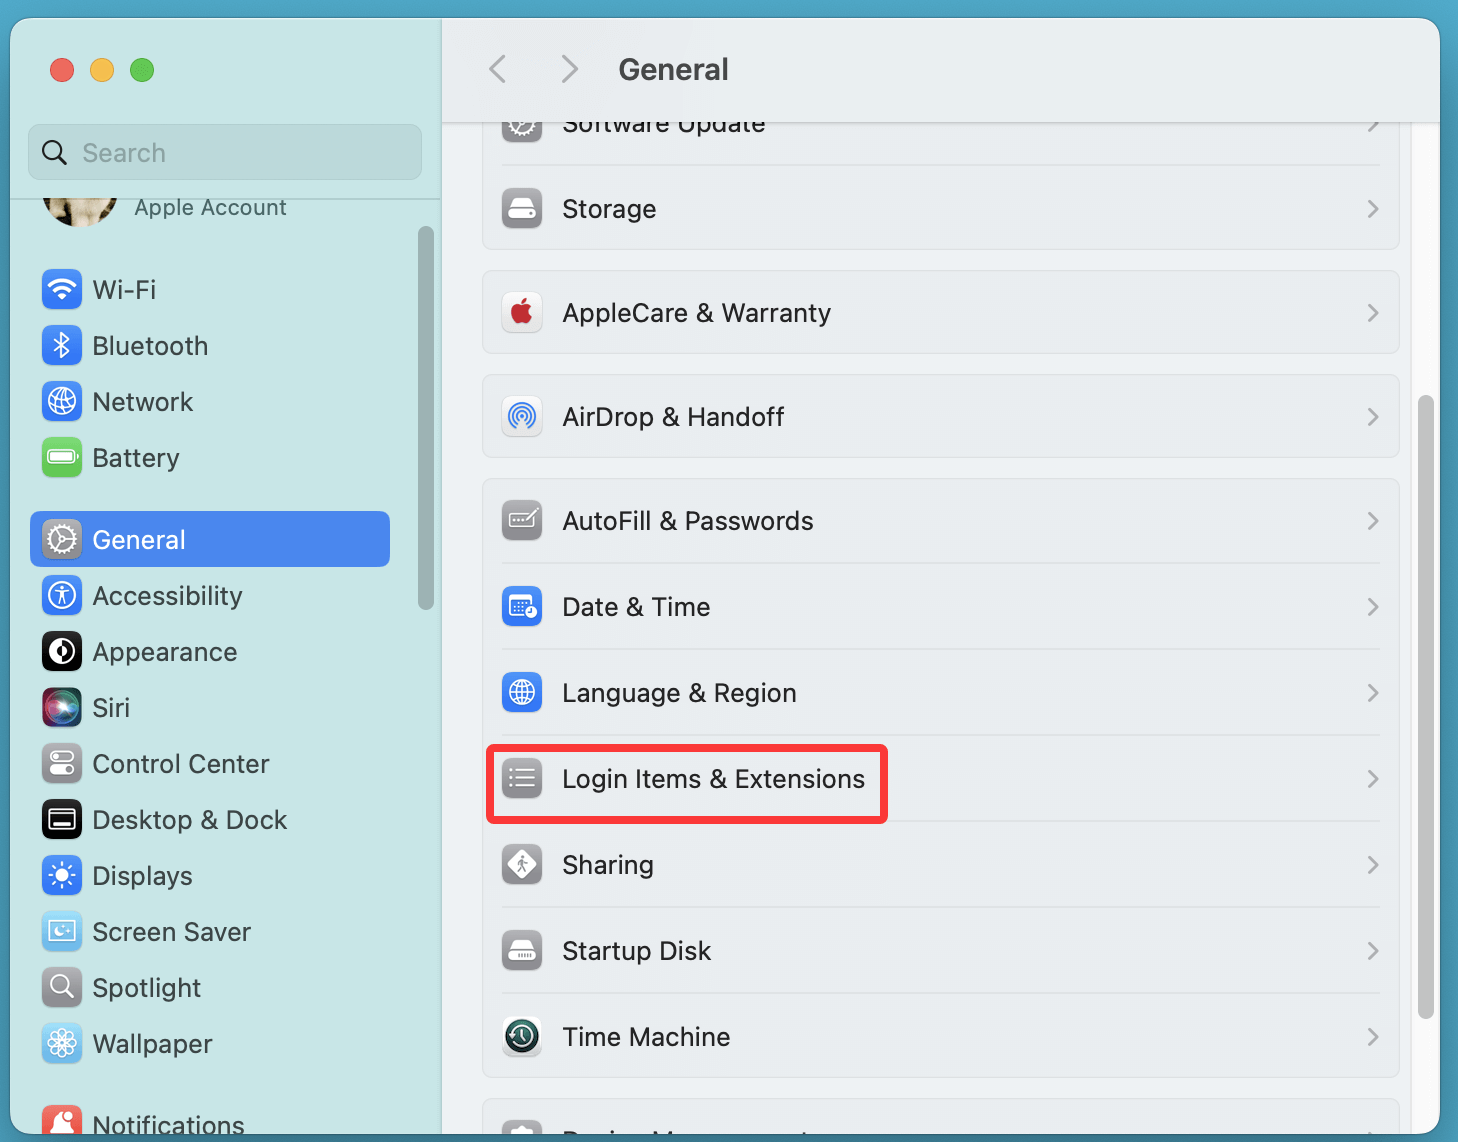Screen dimensions: 1458x1142
Task: Click the Battery icon in sidebar
Action: click(x=61, y=457)
